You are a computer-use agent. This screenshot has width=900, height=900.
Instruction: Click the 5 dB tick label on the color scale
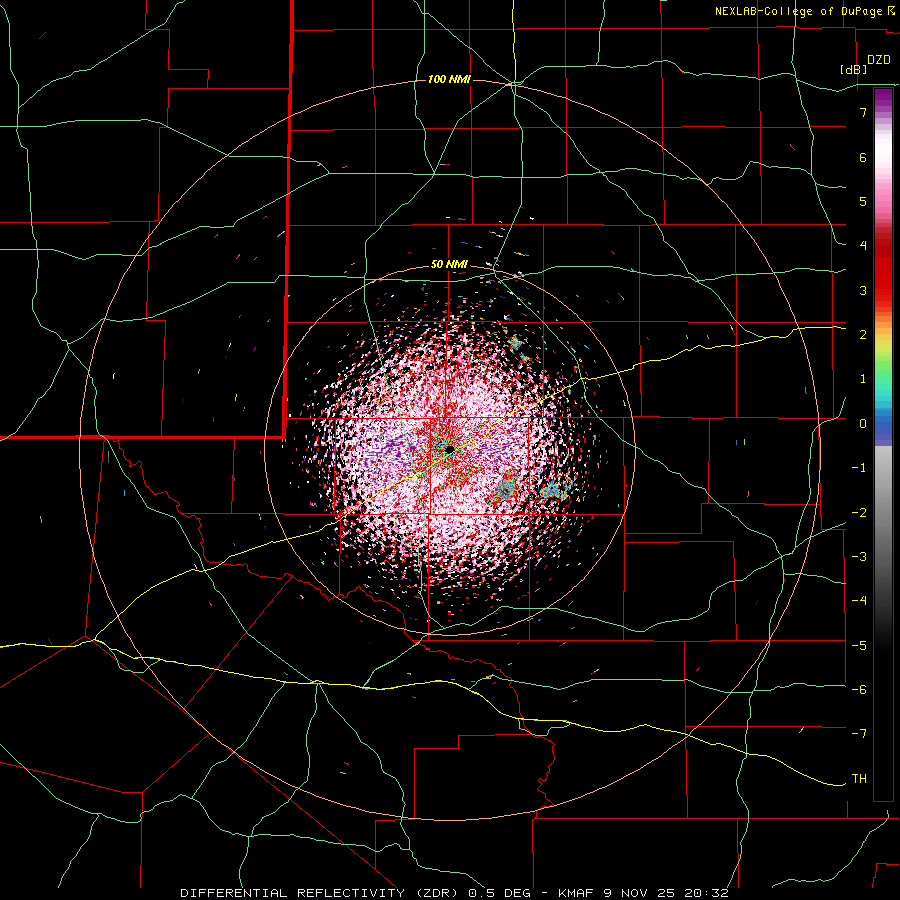pos(863,201)
